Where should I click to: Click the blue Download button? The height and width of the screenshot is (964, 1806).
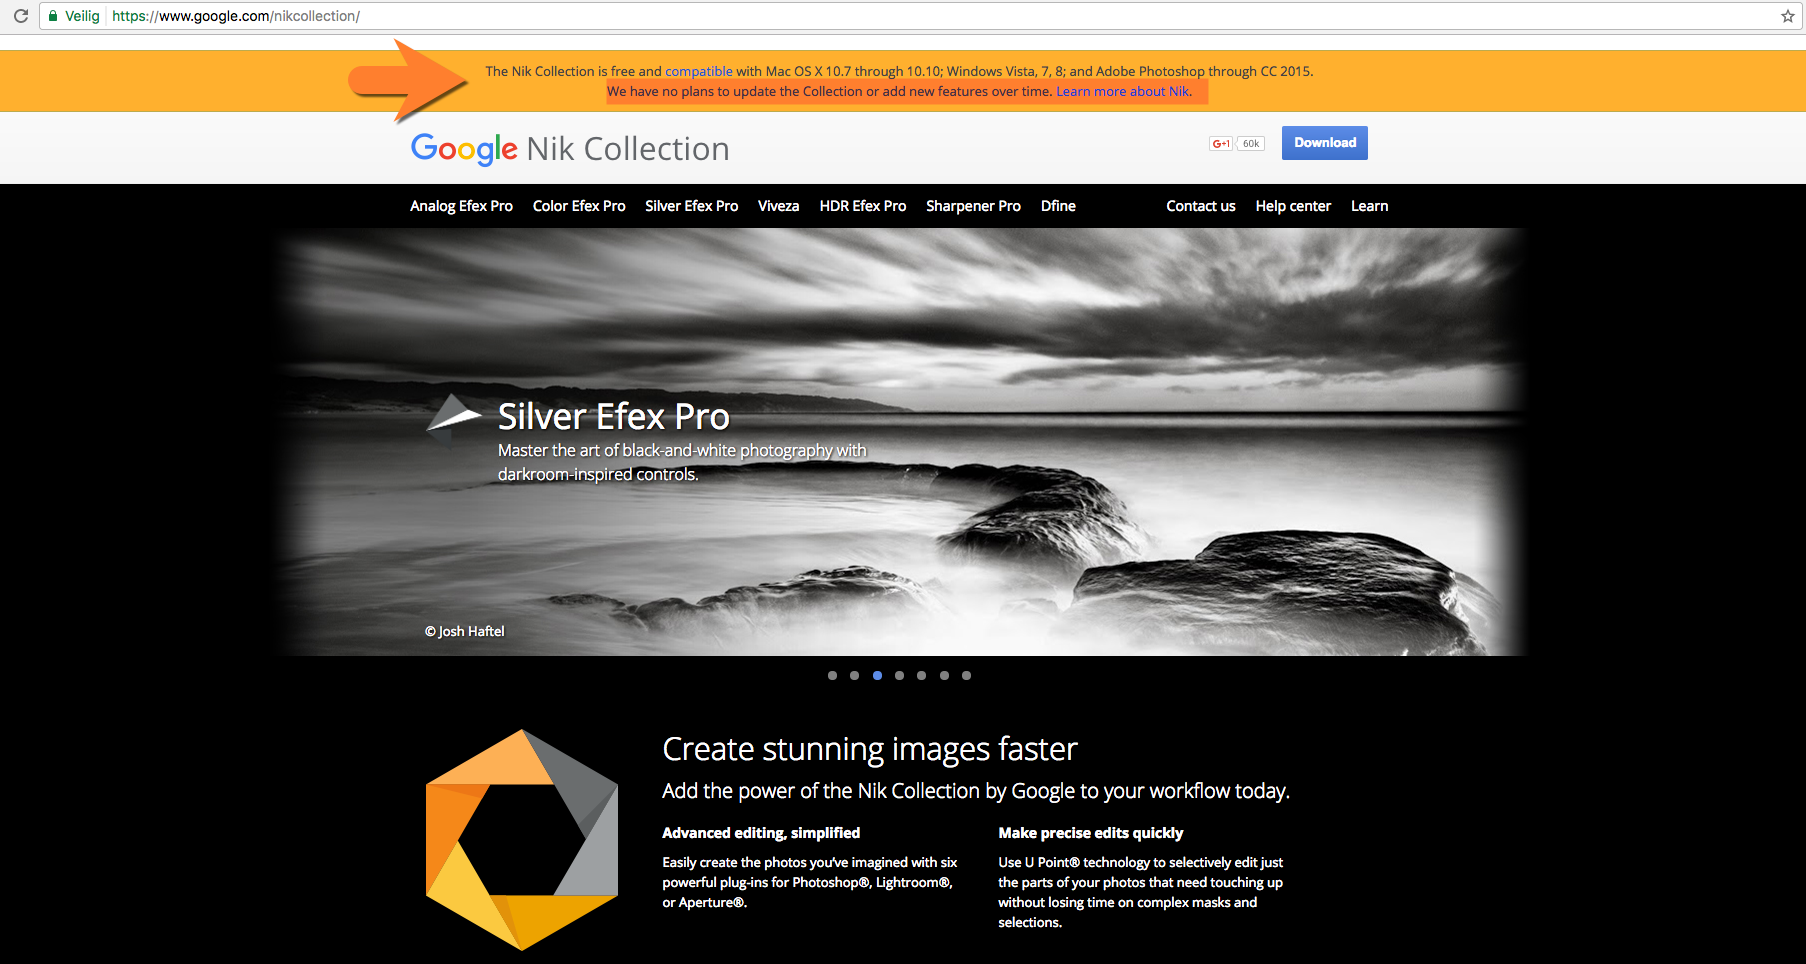coord(1325,143)
